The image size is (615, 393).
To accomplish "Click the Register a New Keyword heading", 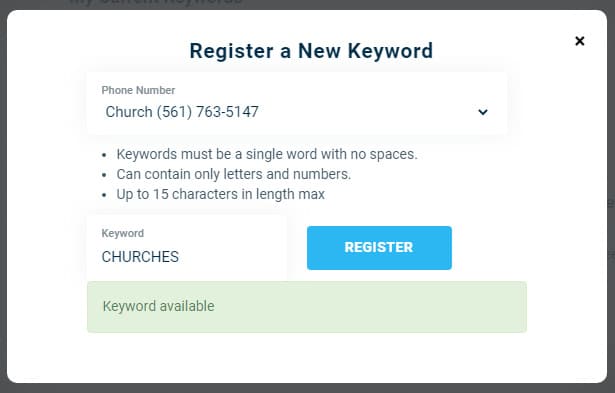I will (x=311, y=51).
